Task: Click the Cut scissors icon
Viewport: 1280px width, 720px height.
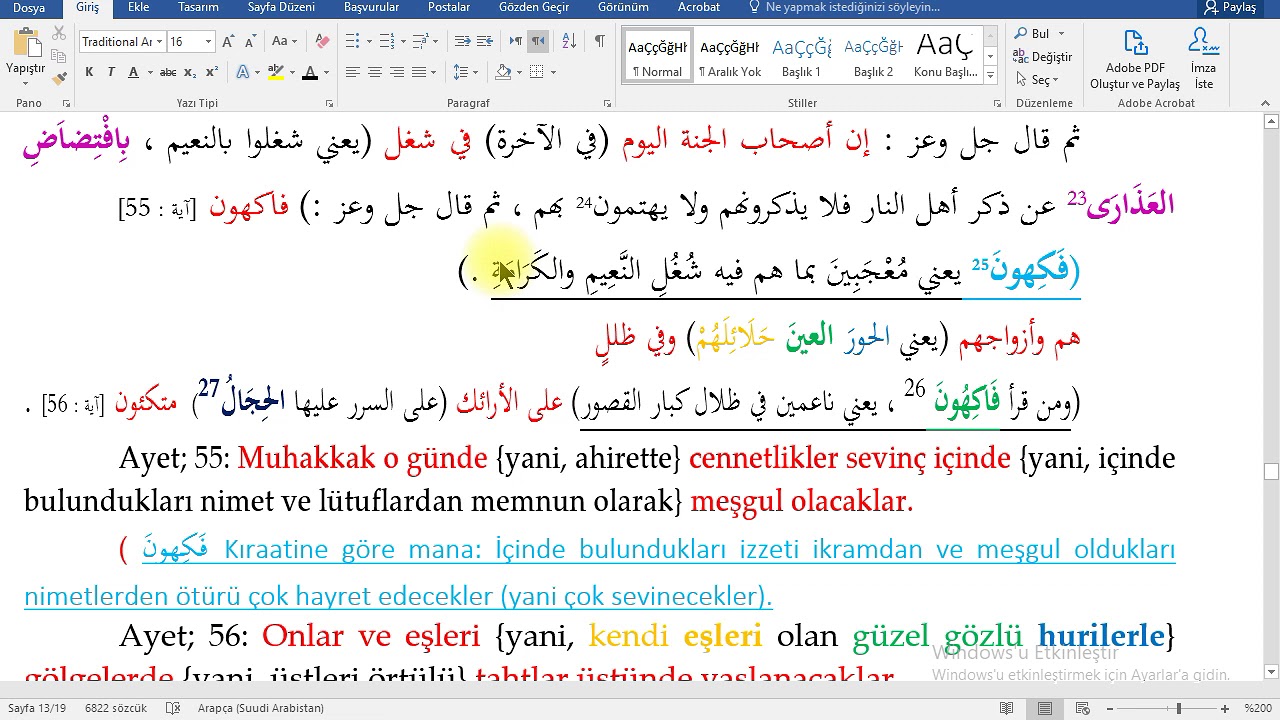Action: tap(59, 34)
